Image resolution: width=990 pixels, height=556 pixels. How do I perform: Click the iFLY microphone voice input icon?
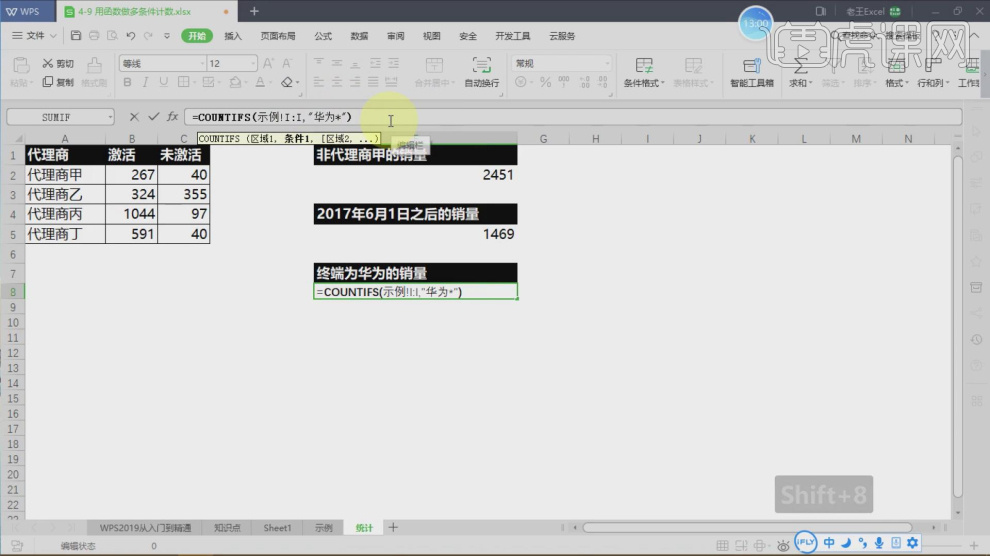(x=879, y=543)
